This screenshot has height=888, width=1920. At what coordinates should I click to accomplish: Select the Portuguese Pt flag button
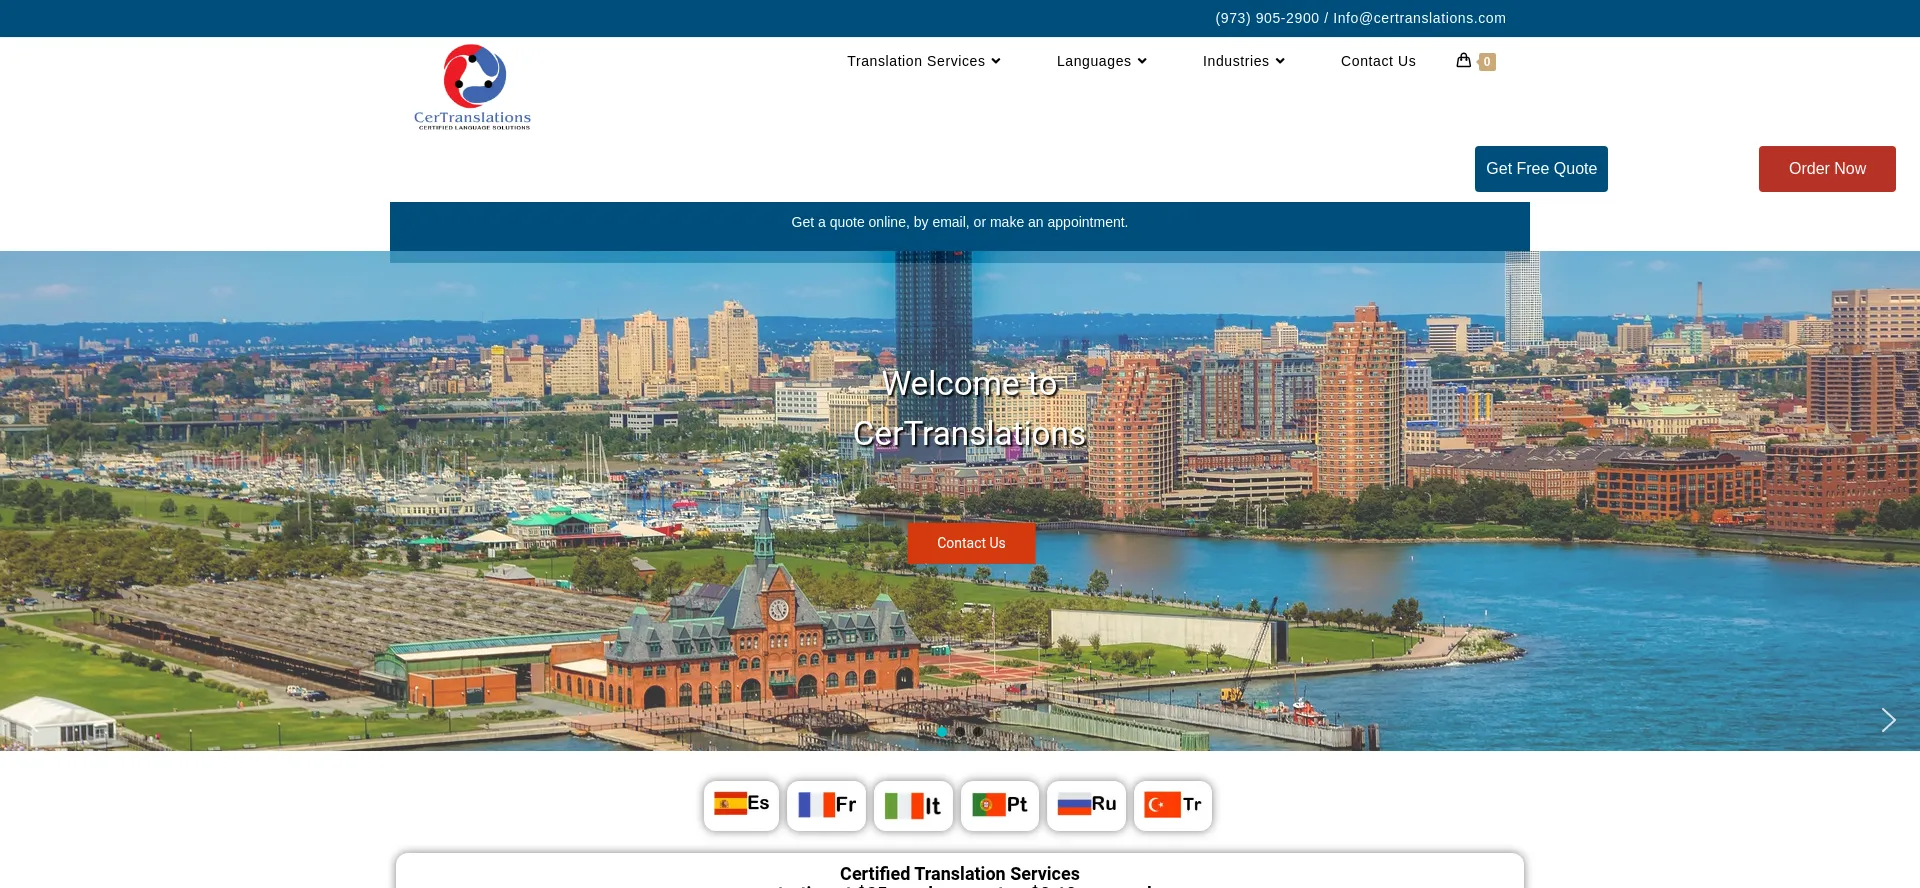pyautogui.click(x=999, y=805)
